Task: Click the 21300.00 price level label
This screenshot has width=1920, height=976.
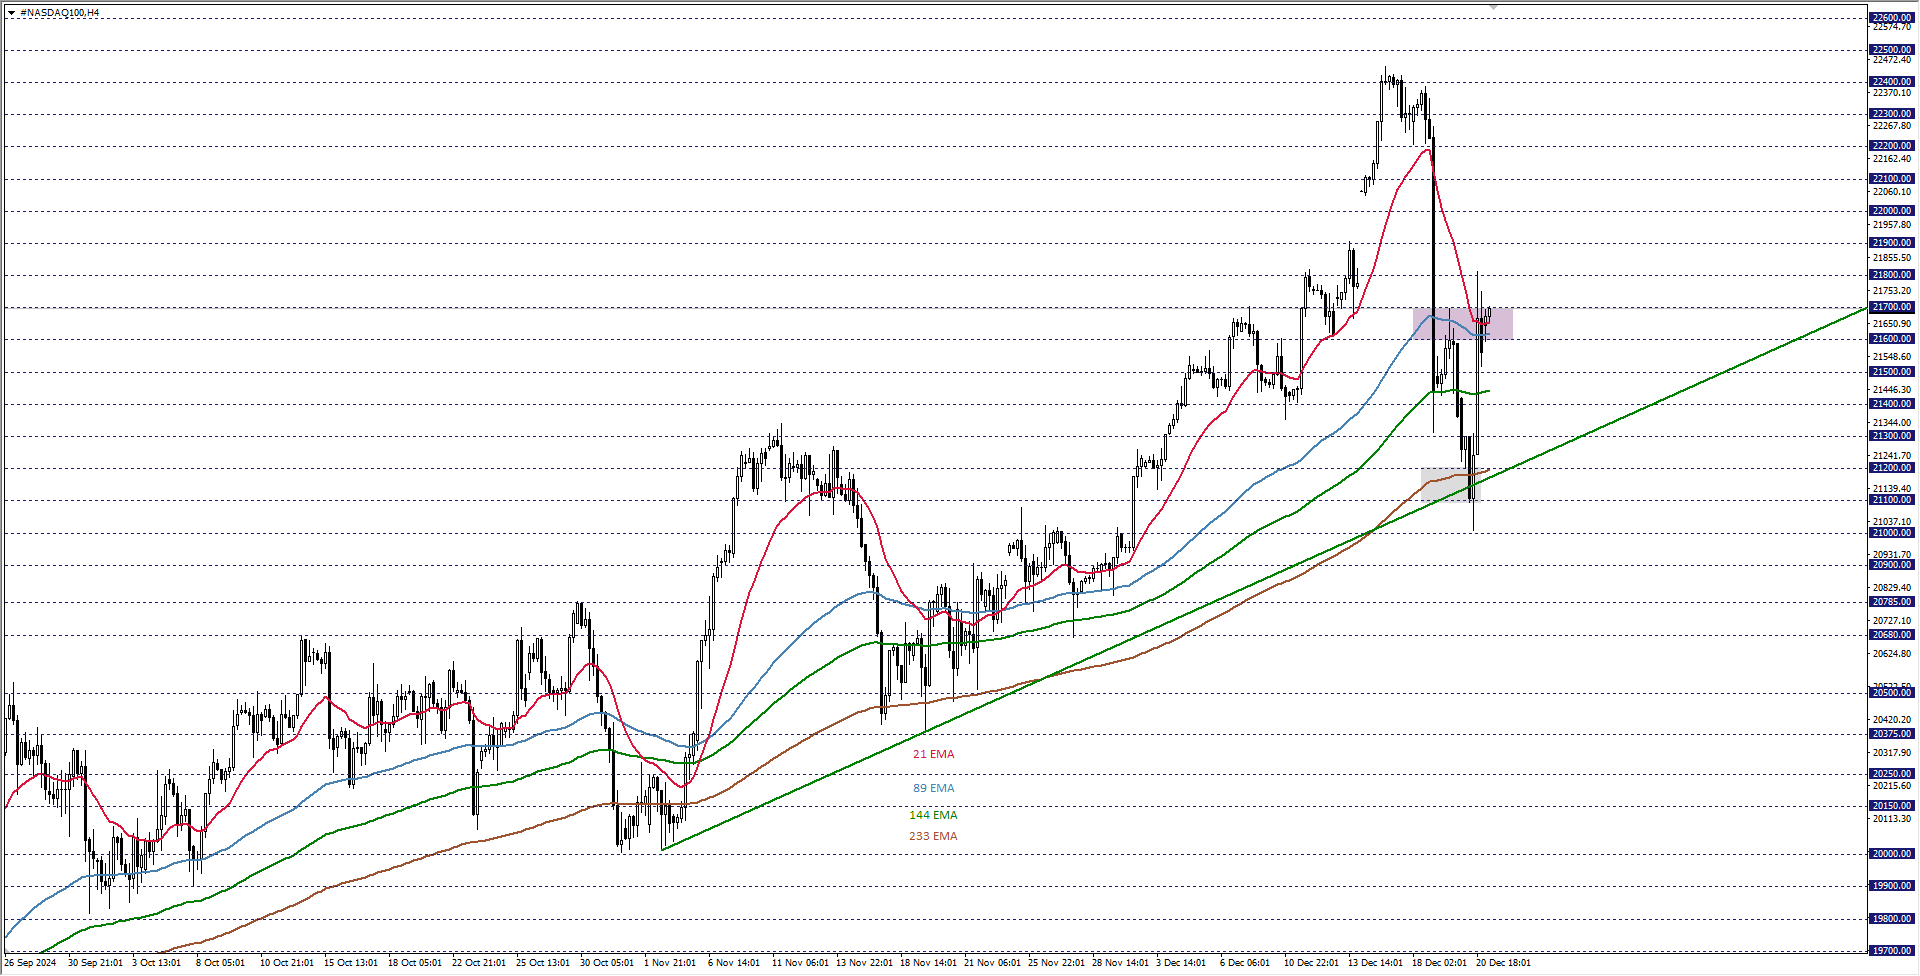Action: point(1891,436)
